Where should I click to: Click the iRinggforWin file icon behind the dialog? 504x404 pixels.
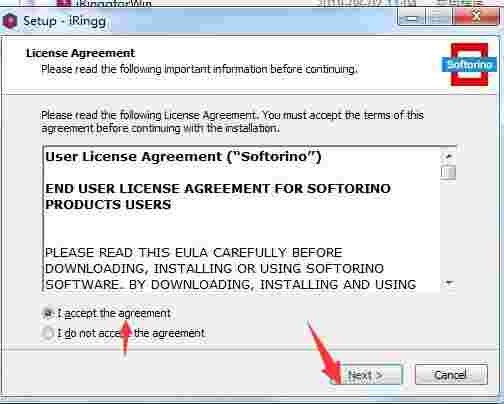(x=63, y=4)
